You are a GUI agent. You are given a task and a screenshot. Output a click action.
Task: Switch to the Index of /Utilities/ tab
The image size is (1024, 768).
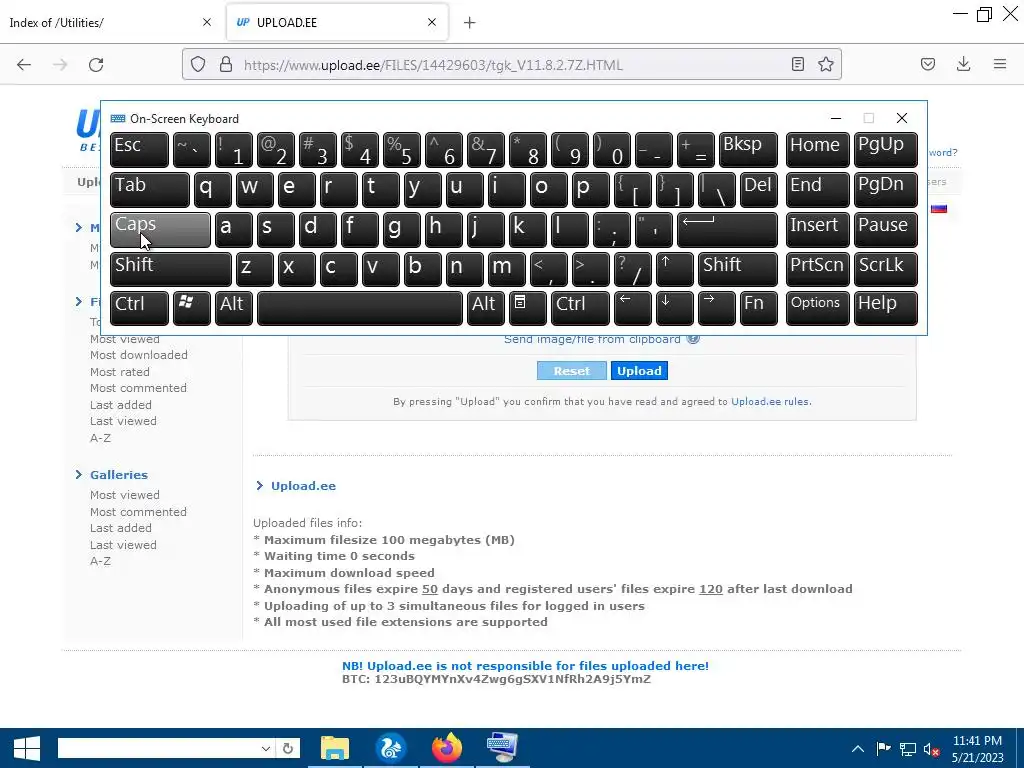pos(111,22)
